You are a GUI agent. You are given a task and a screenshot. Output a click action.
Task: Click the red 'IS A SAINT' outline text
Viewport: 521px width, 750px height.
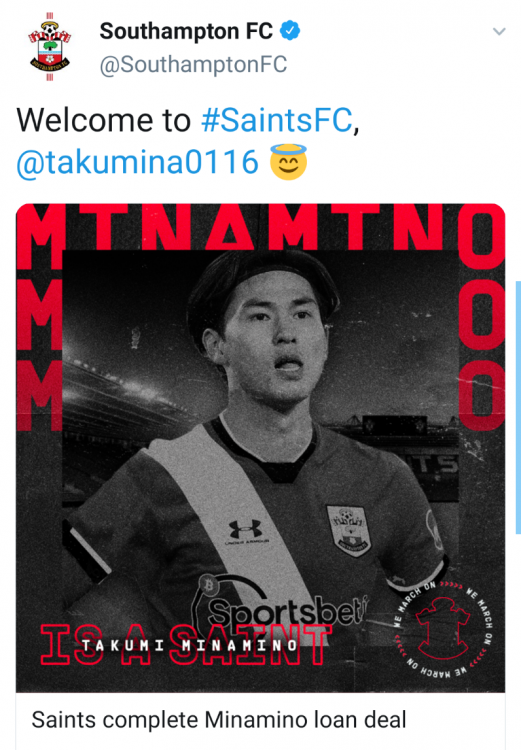tap(186, 644)
